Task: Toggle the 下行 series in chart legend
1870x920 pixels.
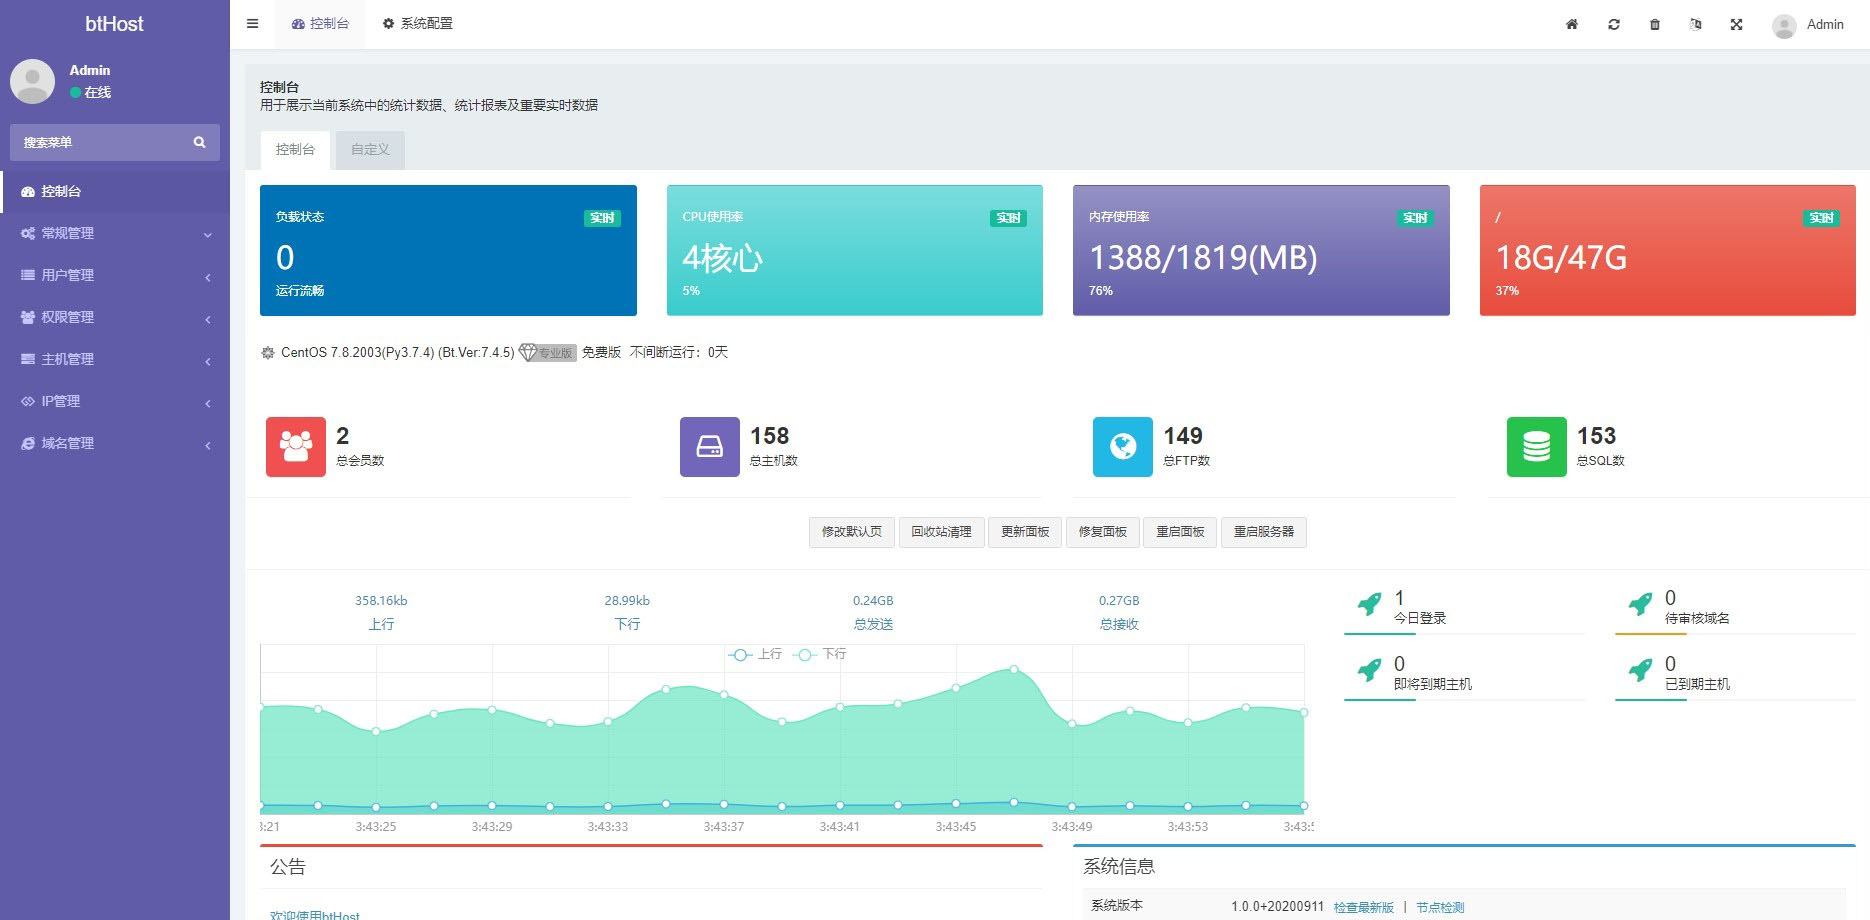Action: [x=821, y=654]
